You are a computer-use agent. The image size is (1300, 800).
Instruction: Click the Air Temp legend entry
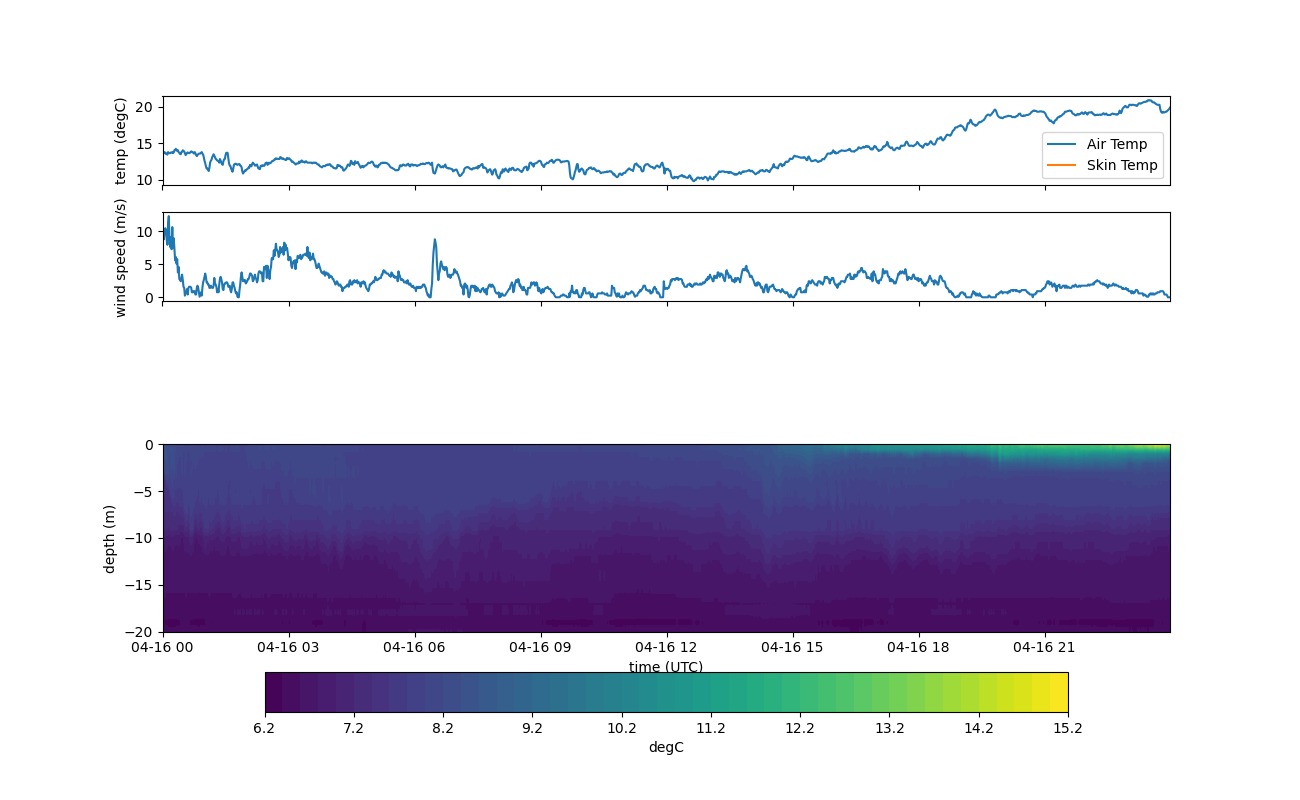tap(1117, 145)
